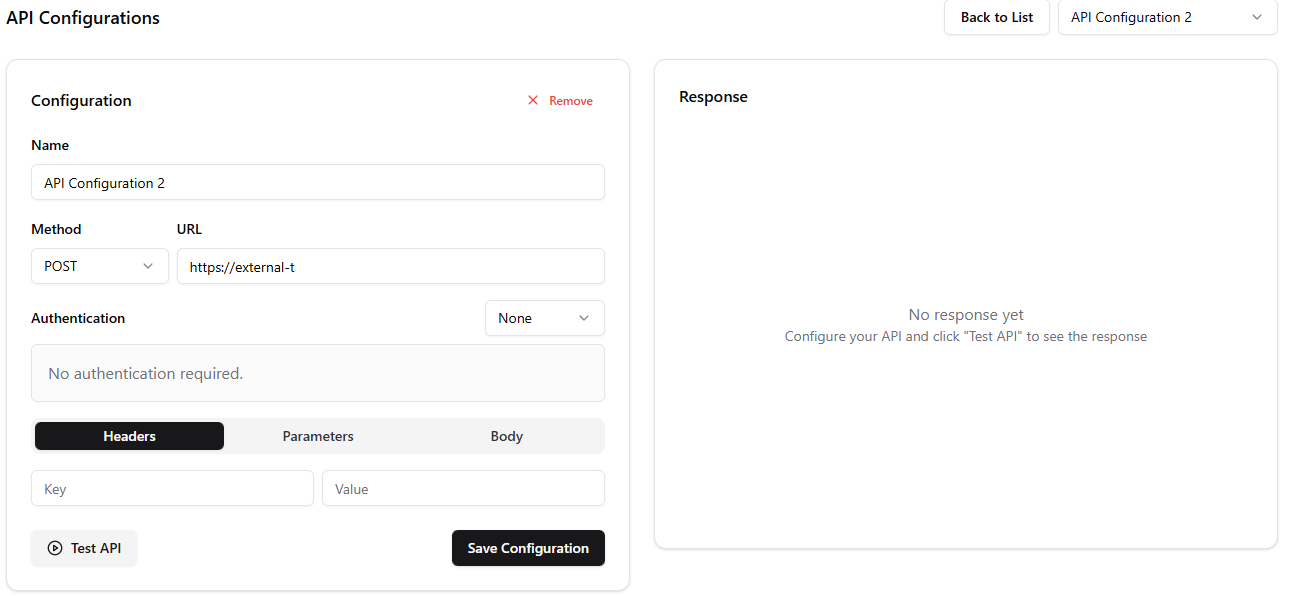Switch to the Body tab
Screen dimensions: 1291x597
point(506,436)
